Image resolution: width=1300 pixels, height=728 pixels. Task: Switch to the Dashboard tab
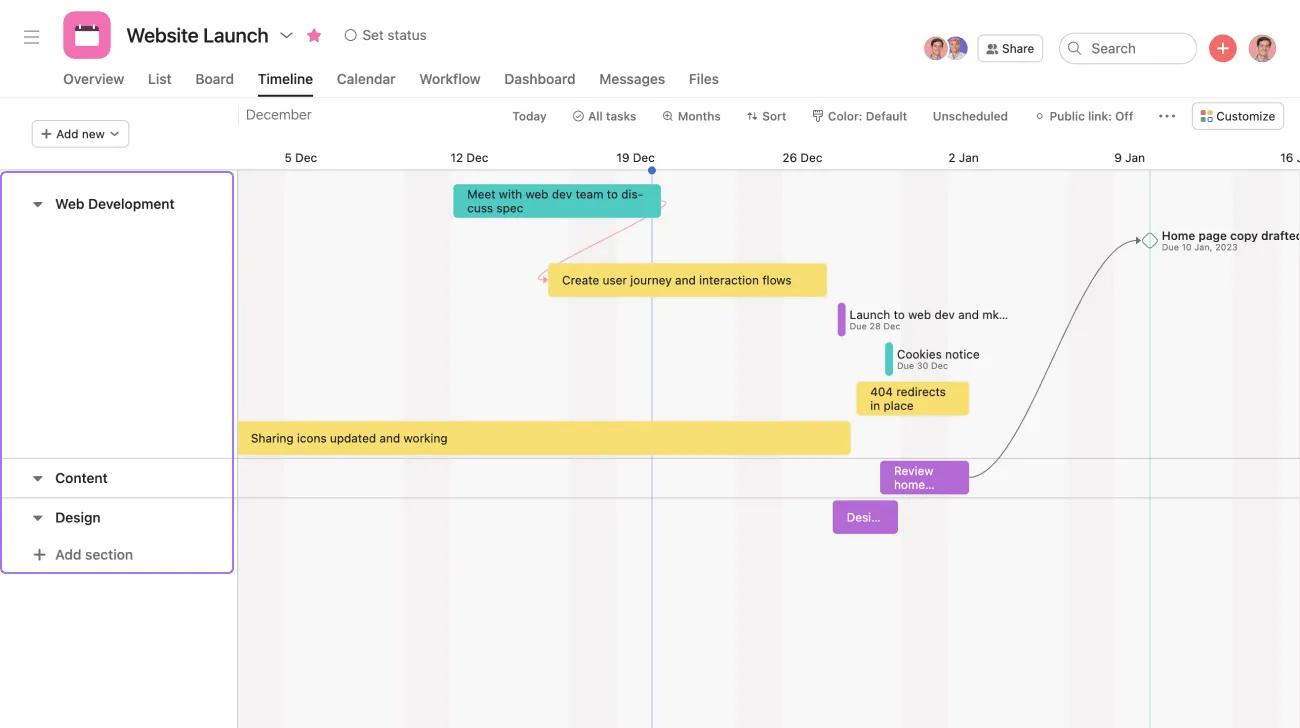tap(539, 79)
